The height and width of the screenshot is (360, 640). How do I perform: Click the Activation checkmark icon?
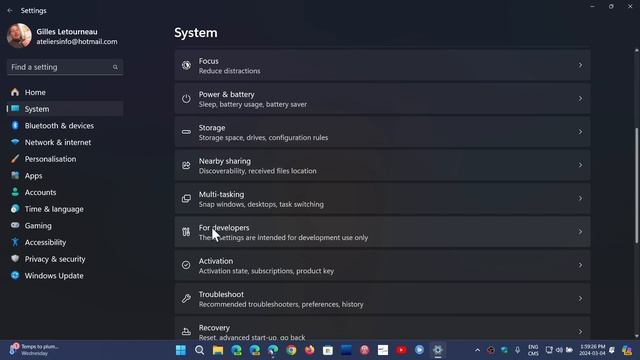(186, 265)
